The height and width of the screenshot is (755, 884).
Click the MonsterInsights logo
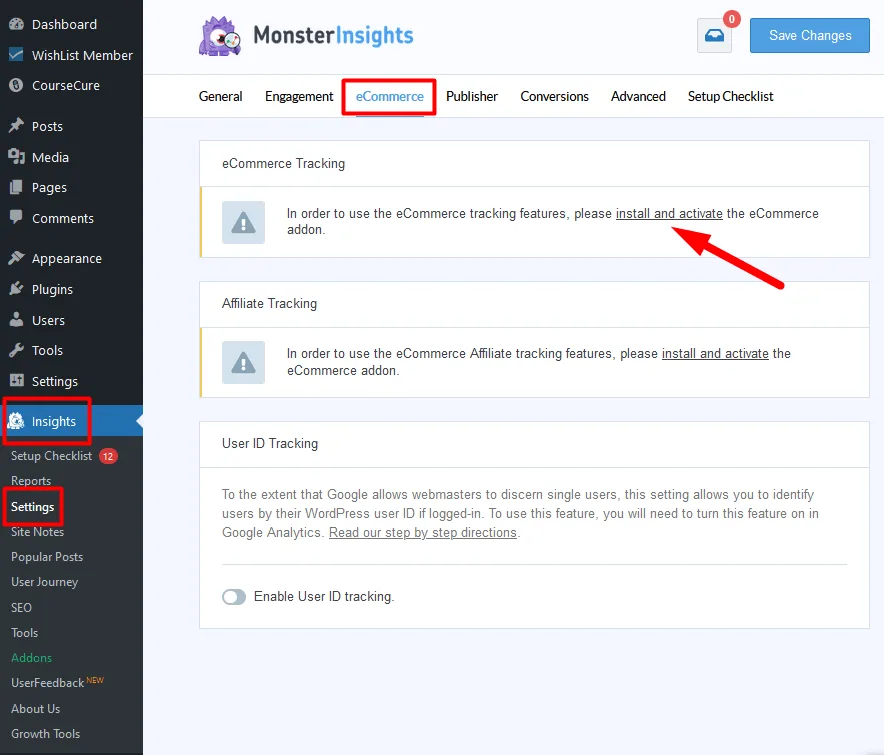pyautogui.click(x=306, y=36)
